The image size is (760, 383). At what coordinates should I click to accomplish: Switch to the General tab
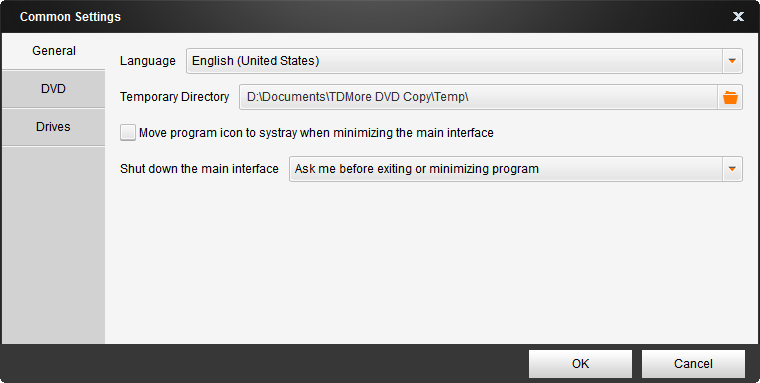point(54,51)
